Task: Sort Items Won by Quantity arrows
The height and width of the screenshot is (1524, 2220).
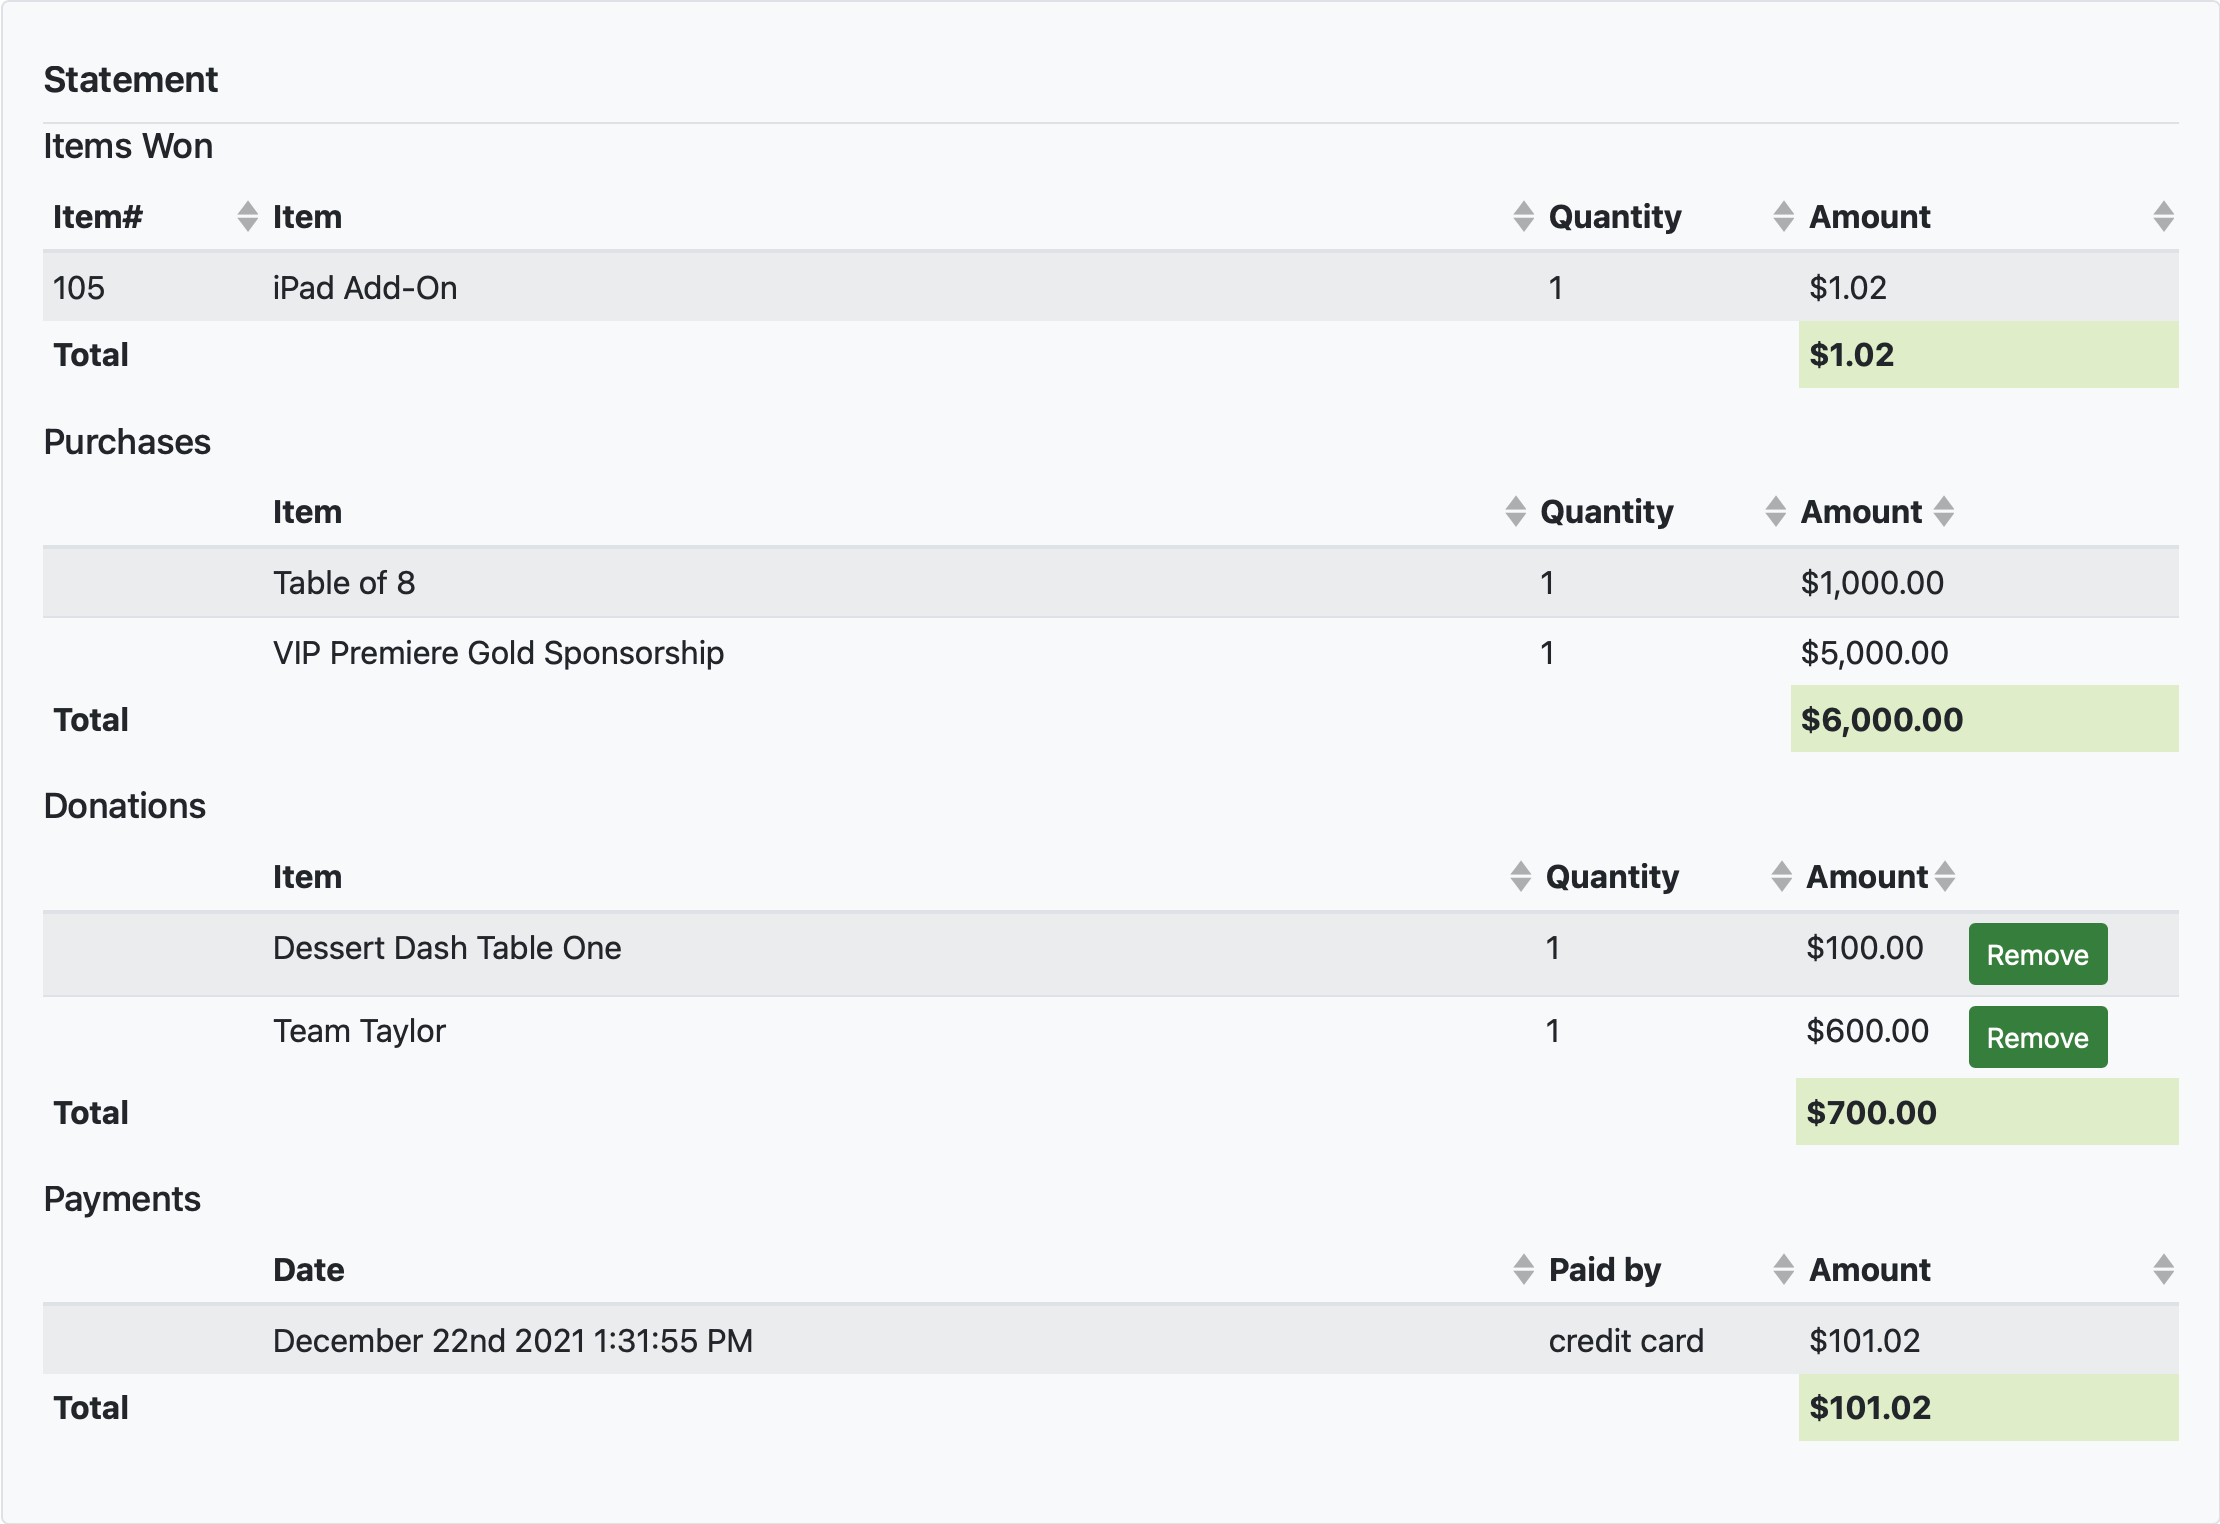Action: click(x=1782, y=216)
